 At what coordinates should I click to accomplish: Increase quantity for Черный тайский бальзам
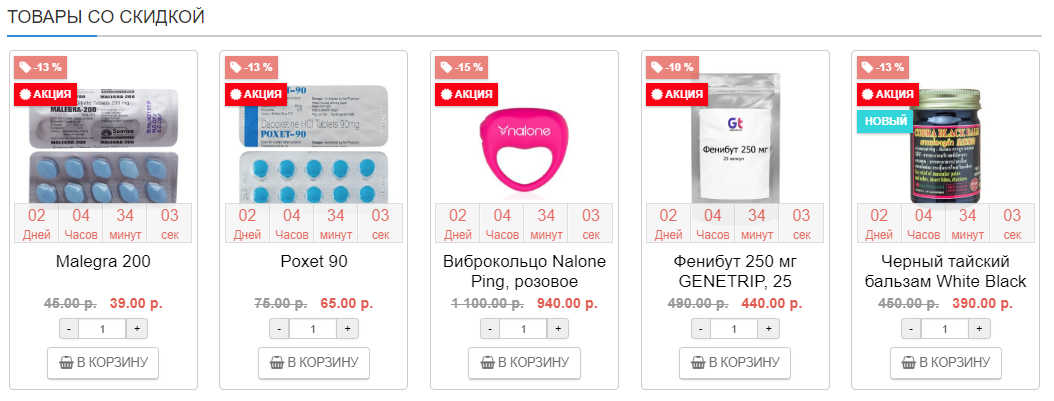[x=980, y=329]
